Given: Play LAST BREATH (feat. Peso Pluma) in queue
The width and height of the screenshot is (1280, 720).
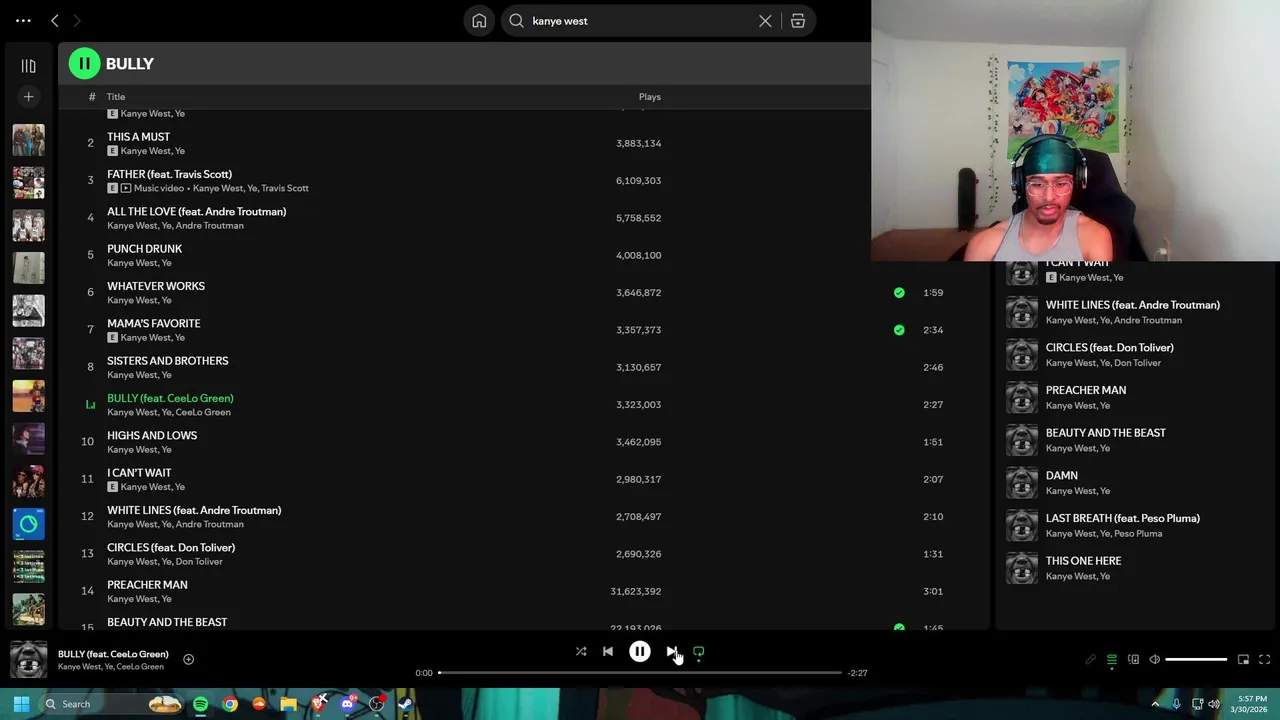Looking at the screenshot, I should point(1122,518).
